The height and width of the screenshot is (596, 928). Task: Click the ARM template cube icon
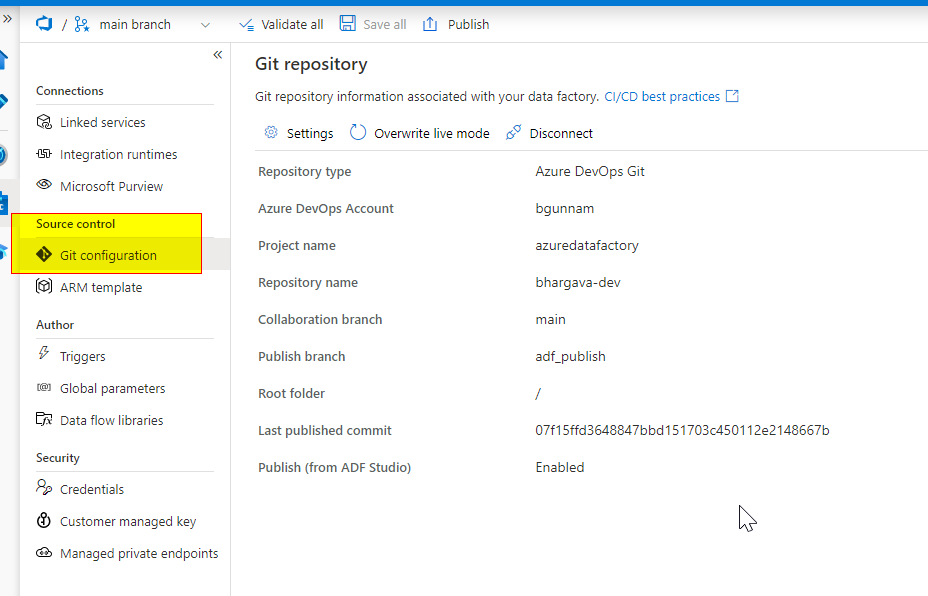click(x=44, y=286)
